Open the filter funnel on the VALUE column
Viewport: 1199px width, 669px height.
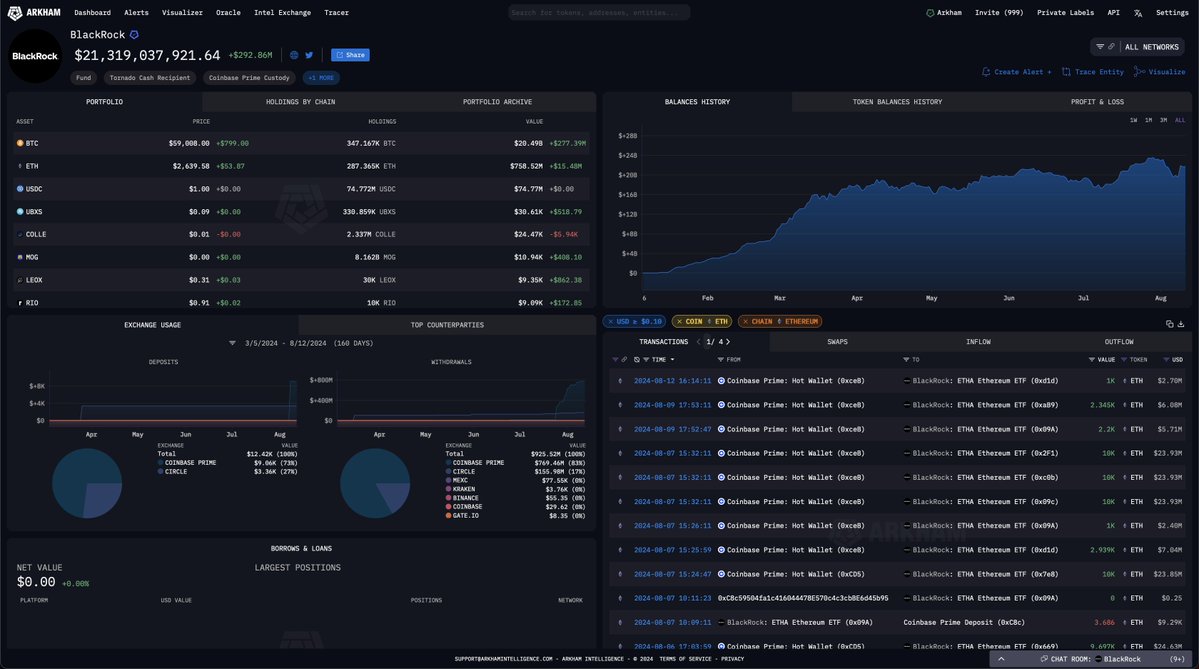point(1092,359)
